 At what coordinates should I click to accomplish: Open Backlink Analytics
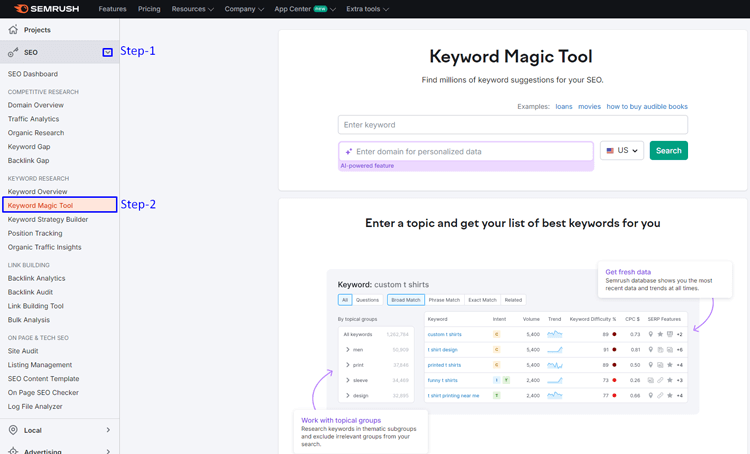(36, 278)
